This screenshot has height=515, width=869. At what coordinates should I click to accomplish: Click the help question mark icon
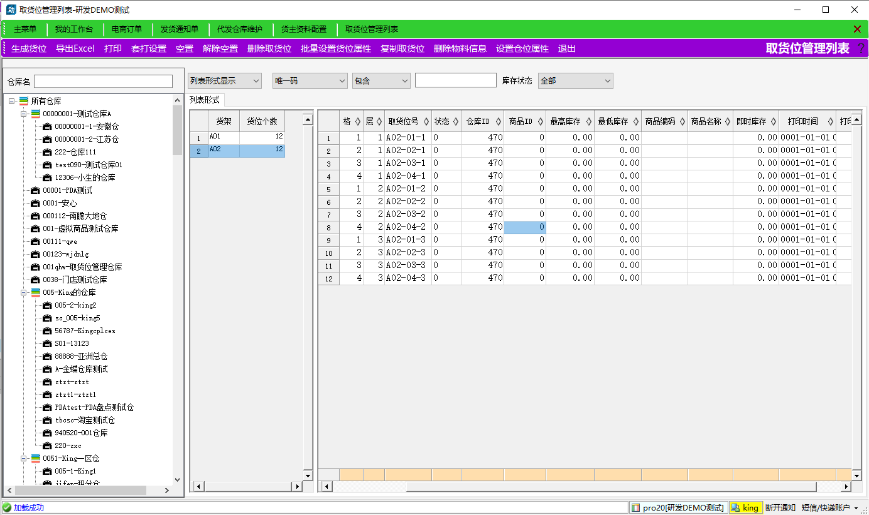pyautogui.click(x=859, y=48)
